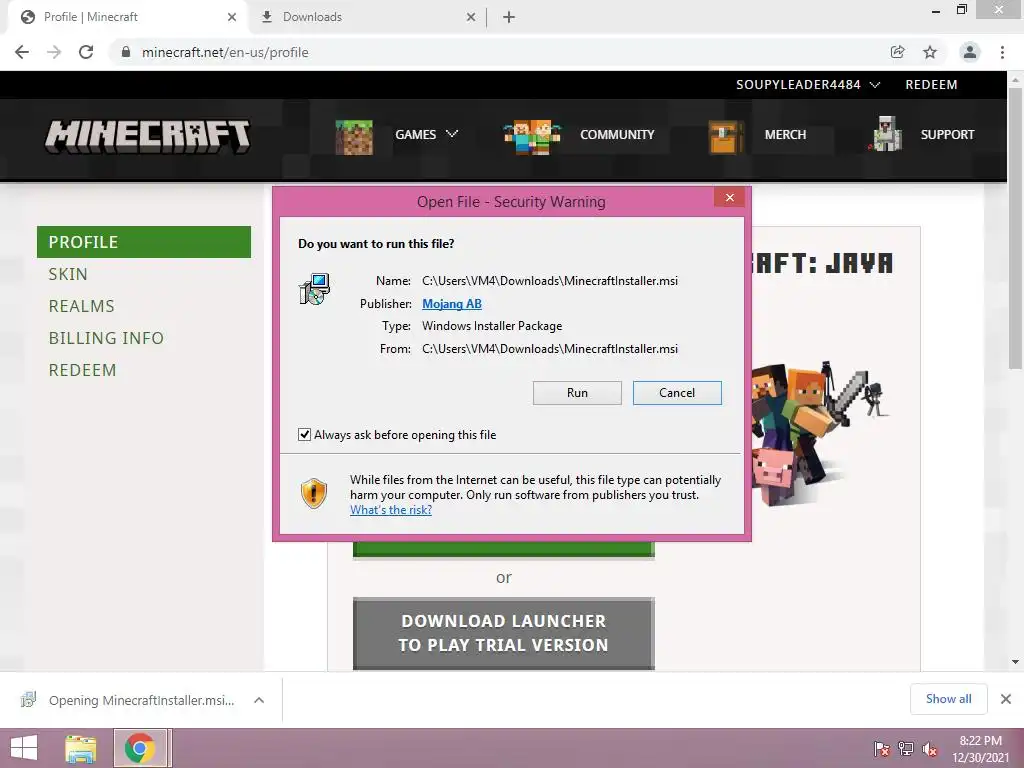Close the downloads bar
Screen dimensions: 1024x768
tap(1006, 699)
